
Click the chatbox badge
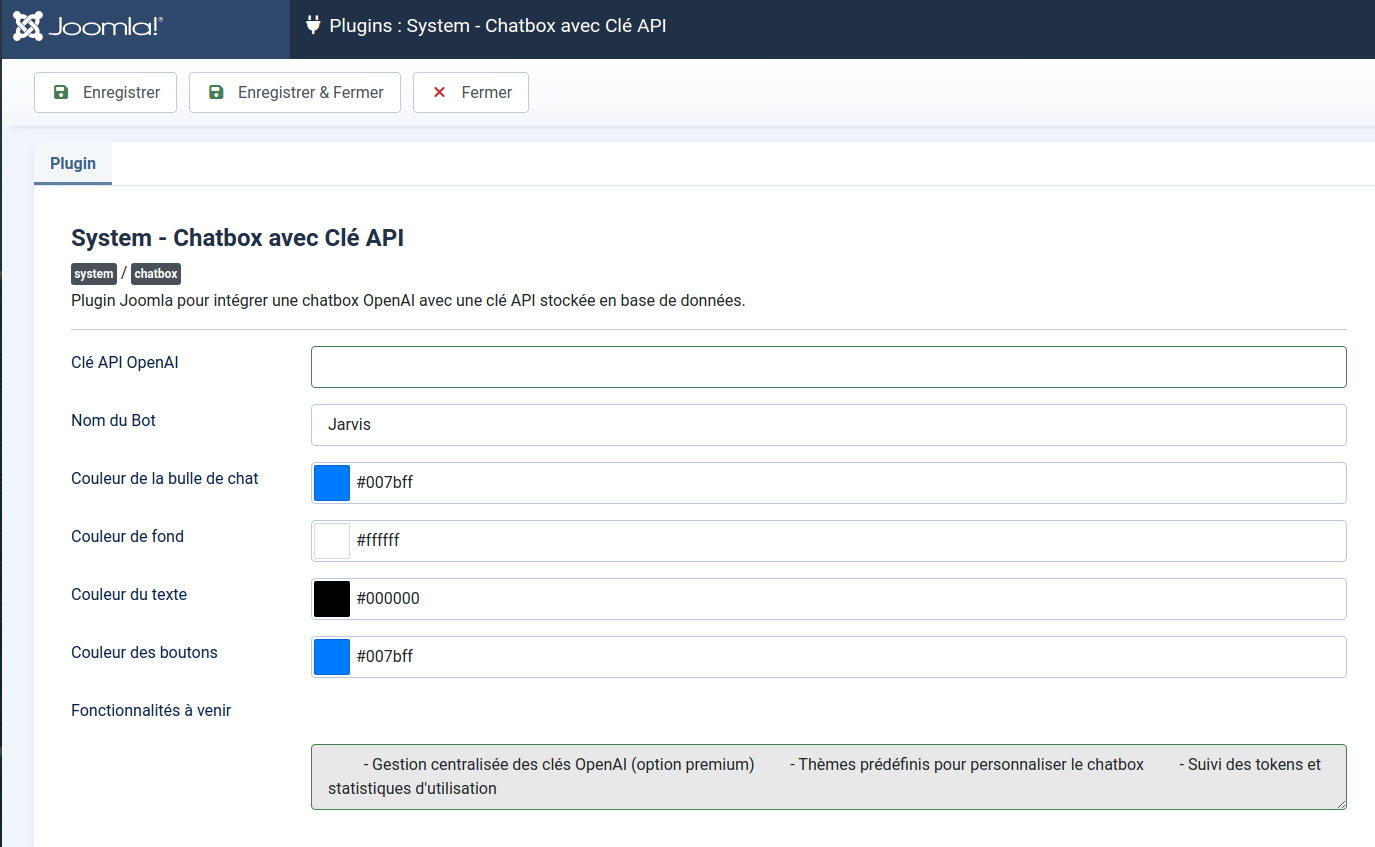pyautogui.click(x=156, y=274)
